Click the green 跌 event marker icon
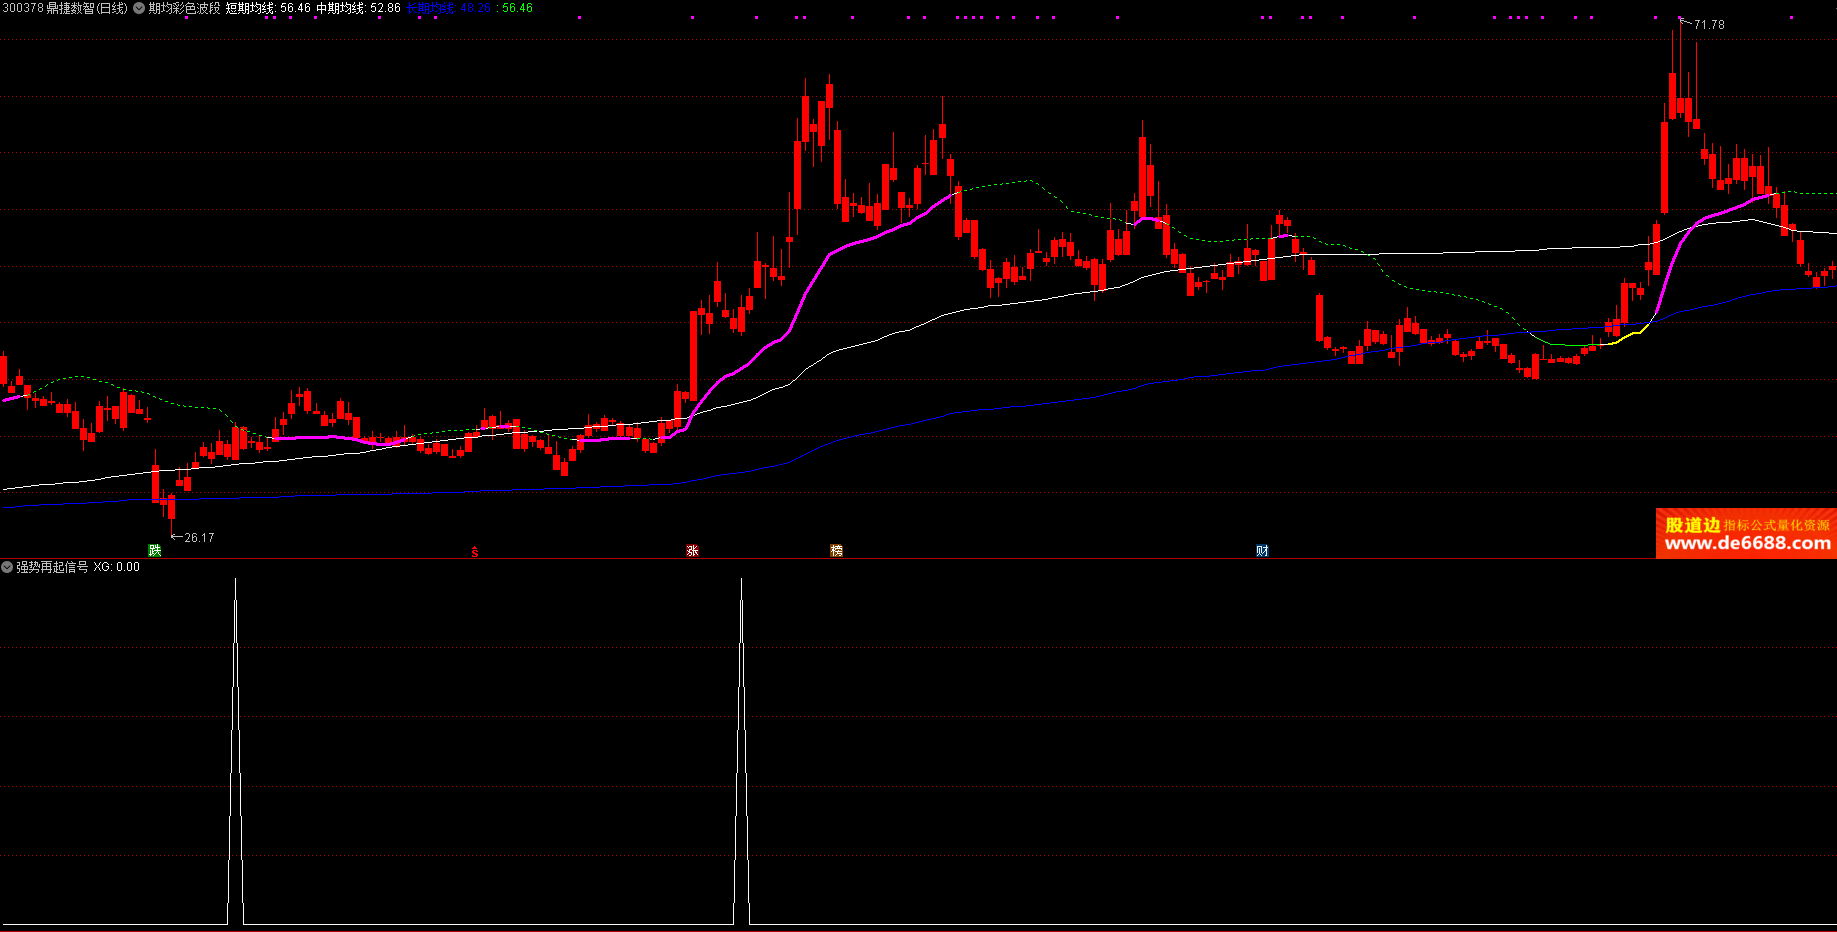The height and width of the screenshot is (932, 1837). [155, 550]
